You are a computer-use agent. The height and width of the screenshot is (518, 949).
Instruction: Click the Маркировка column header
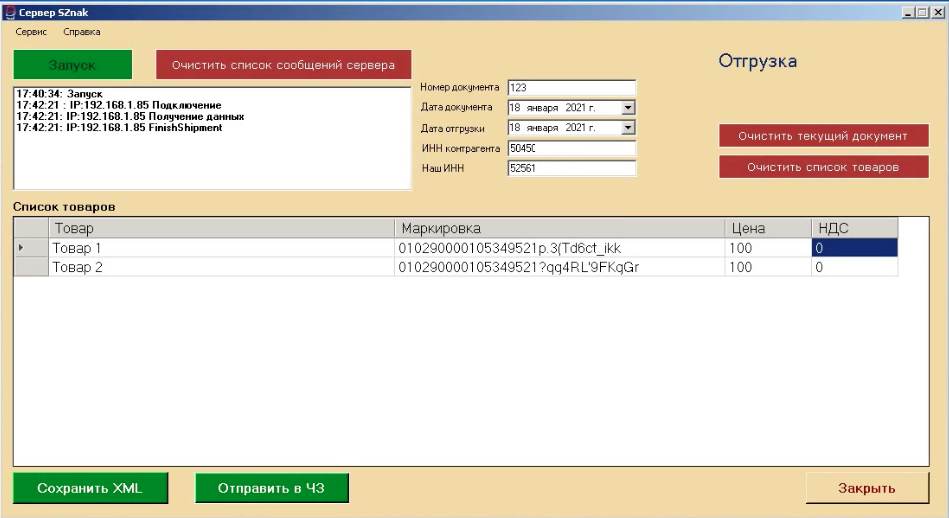(559, 228)
